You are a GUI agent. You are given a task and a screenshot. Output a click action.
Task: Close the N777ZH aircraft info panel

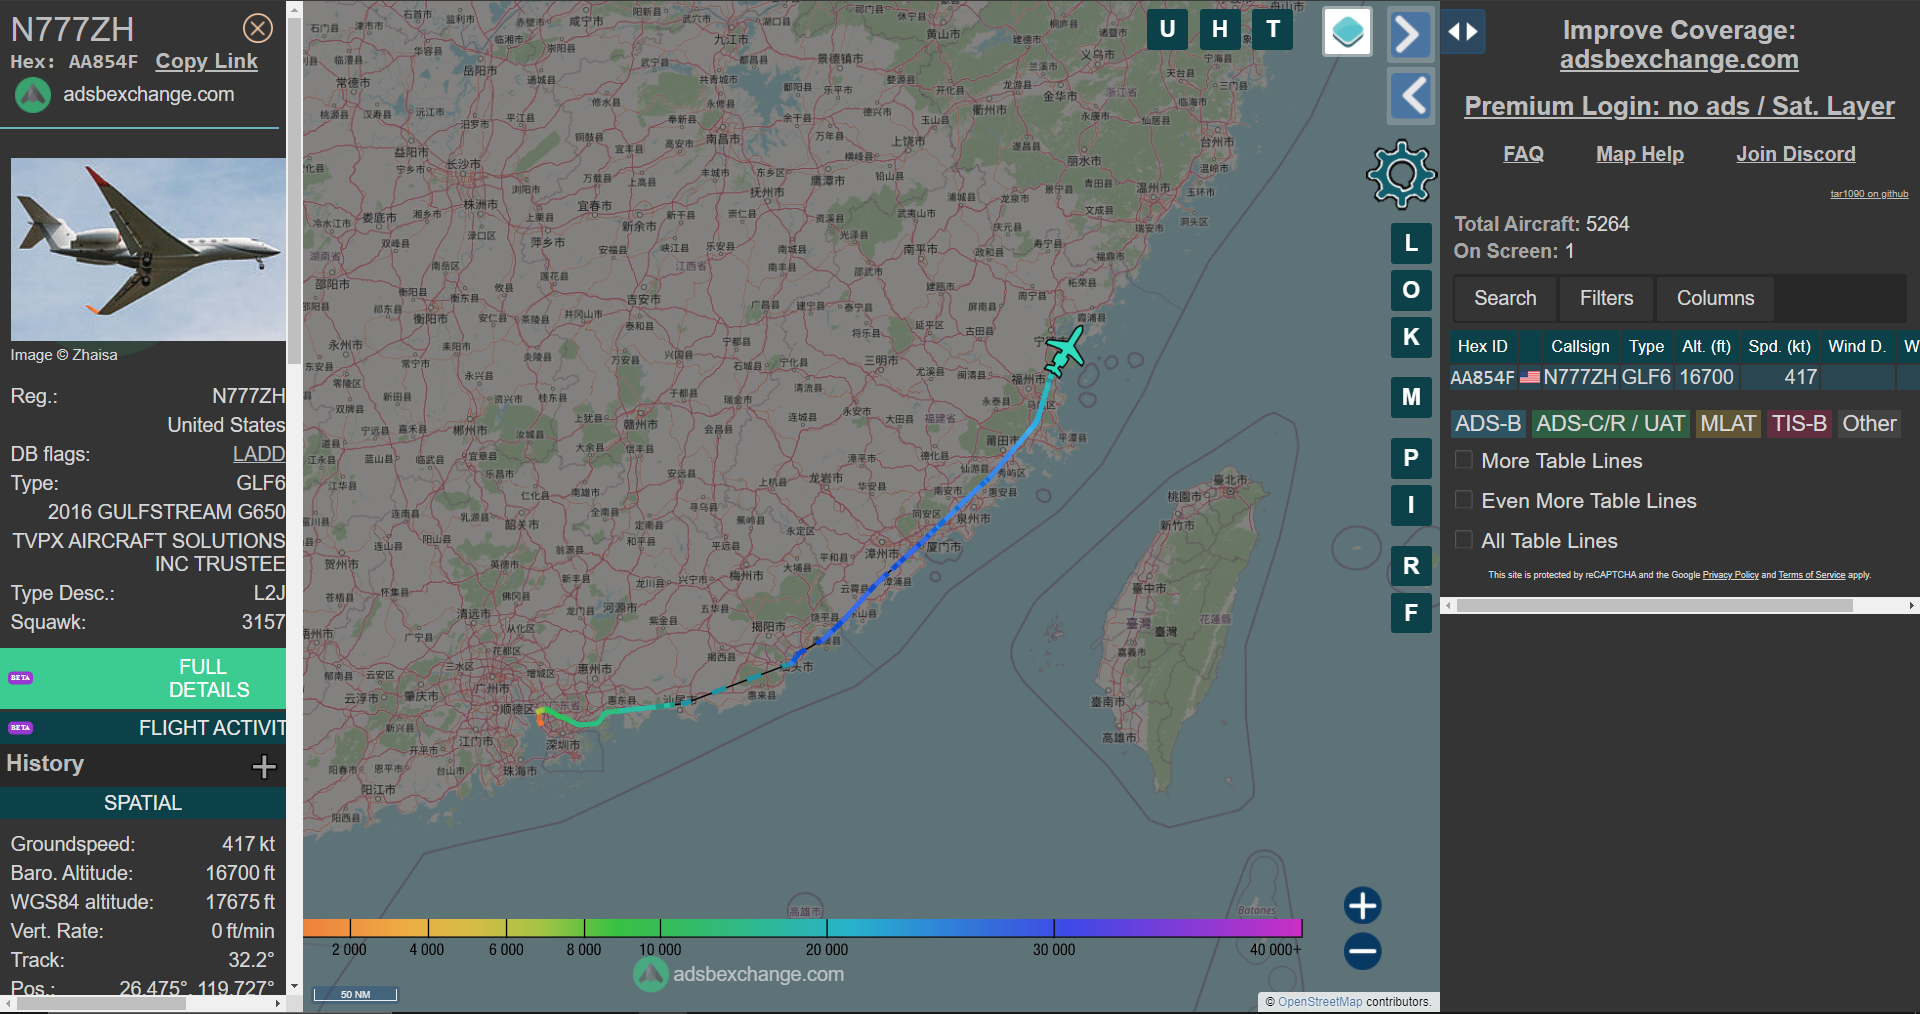pos(258,28)
